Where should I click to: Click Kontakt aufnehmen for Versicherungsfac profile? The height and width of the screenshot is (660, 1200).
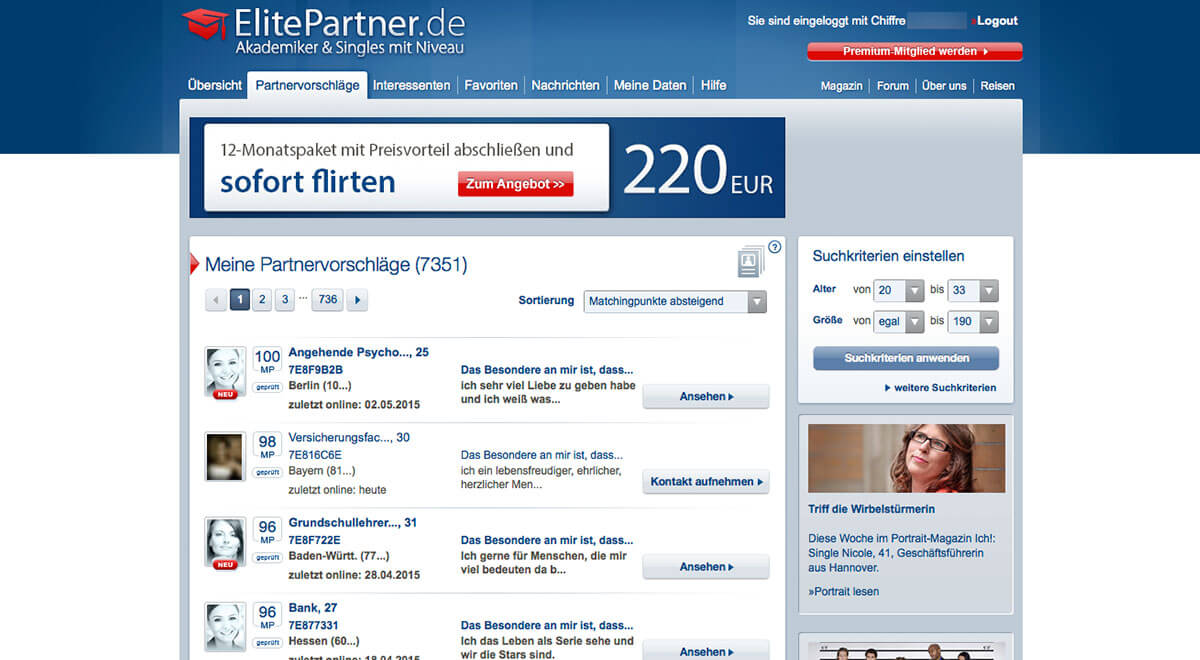706,482
